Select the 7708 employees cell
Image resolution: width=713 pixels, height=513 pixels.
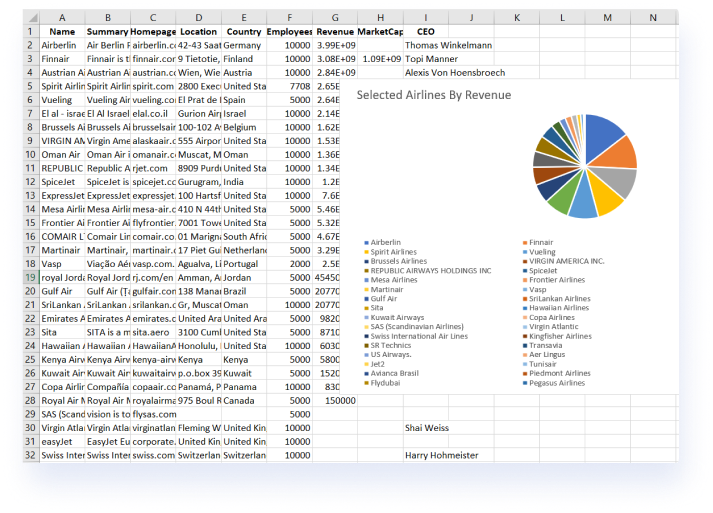290,86
